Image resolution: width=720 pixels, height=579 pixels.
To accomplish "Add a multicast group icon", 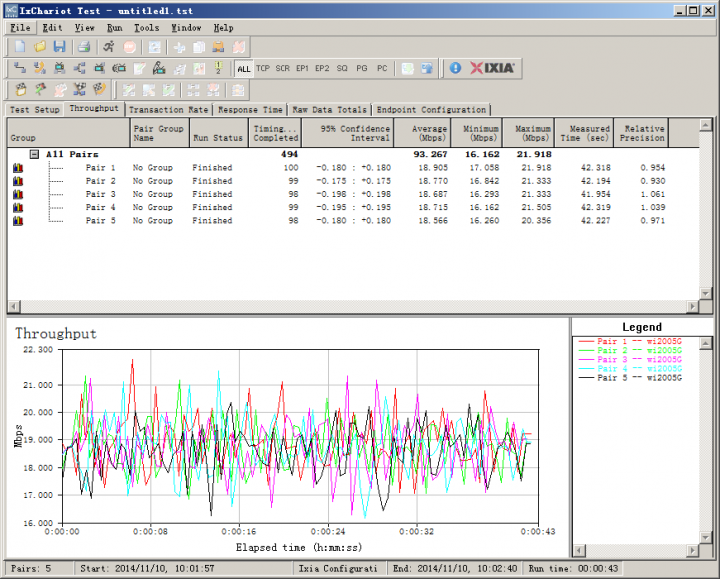I will click(x=79, y=68).
